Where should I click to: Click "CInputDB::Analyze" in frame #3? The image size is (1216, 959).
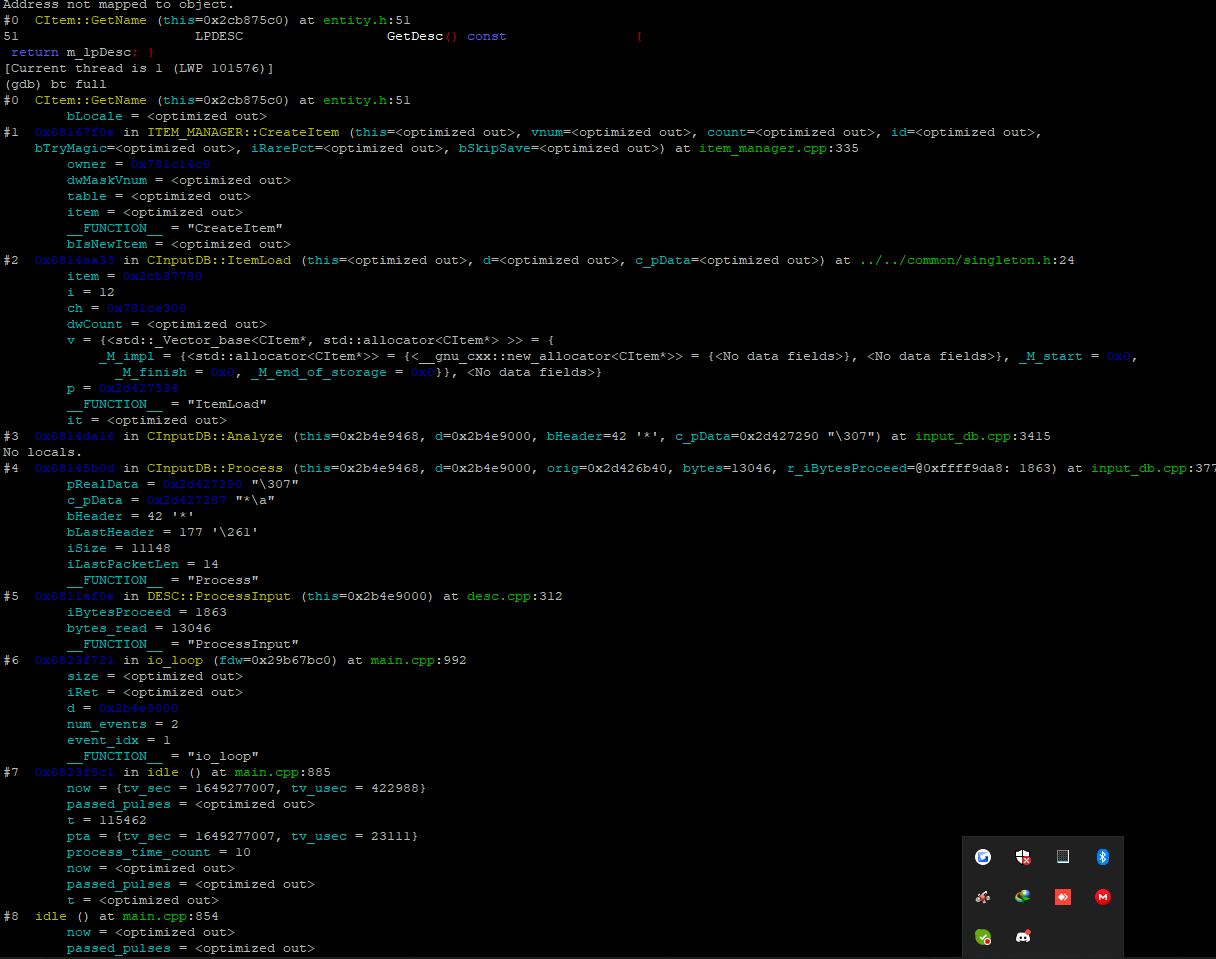[x=215, y=436]
